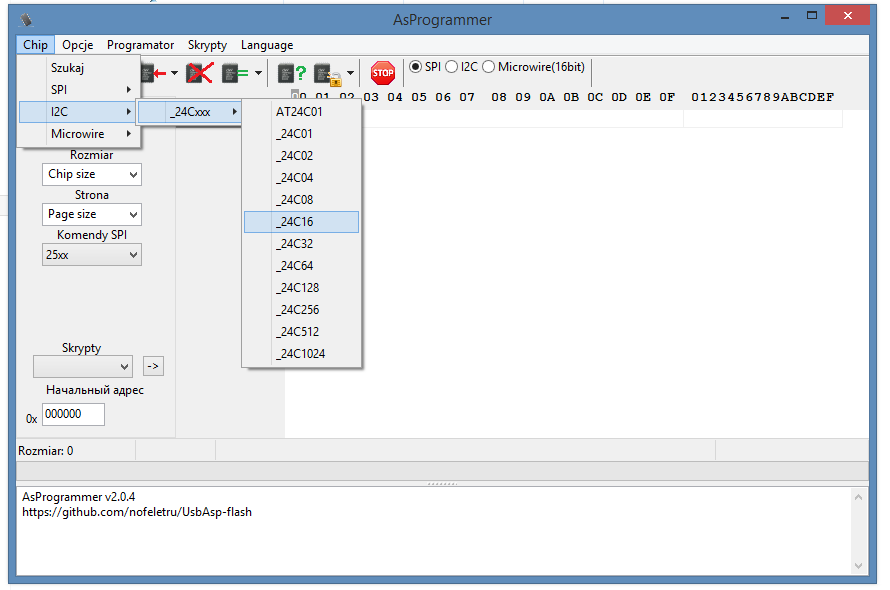Open the Page size combo box
This screenshot has width=890, height=590.
91,215
